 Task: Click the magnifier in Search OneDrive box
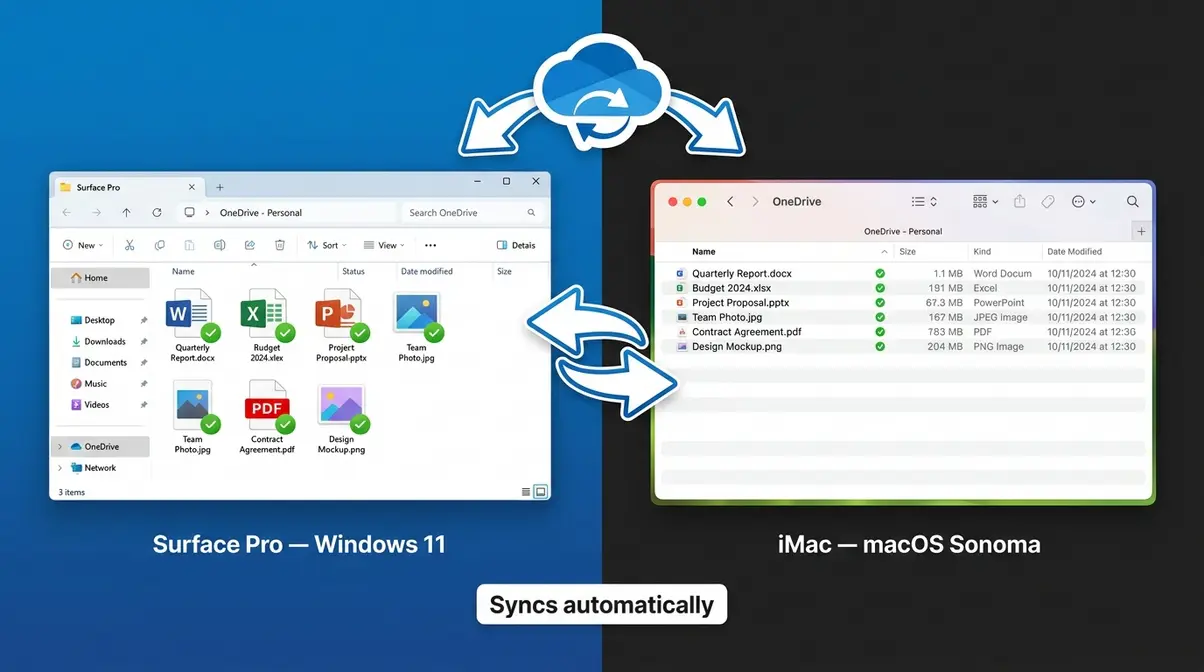[531, 213]
